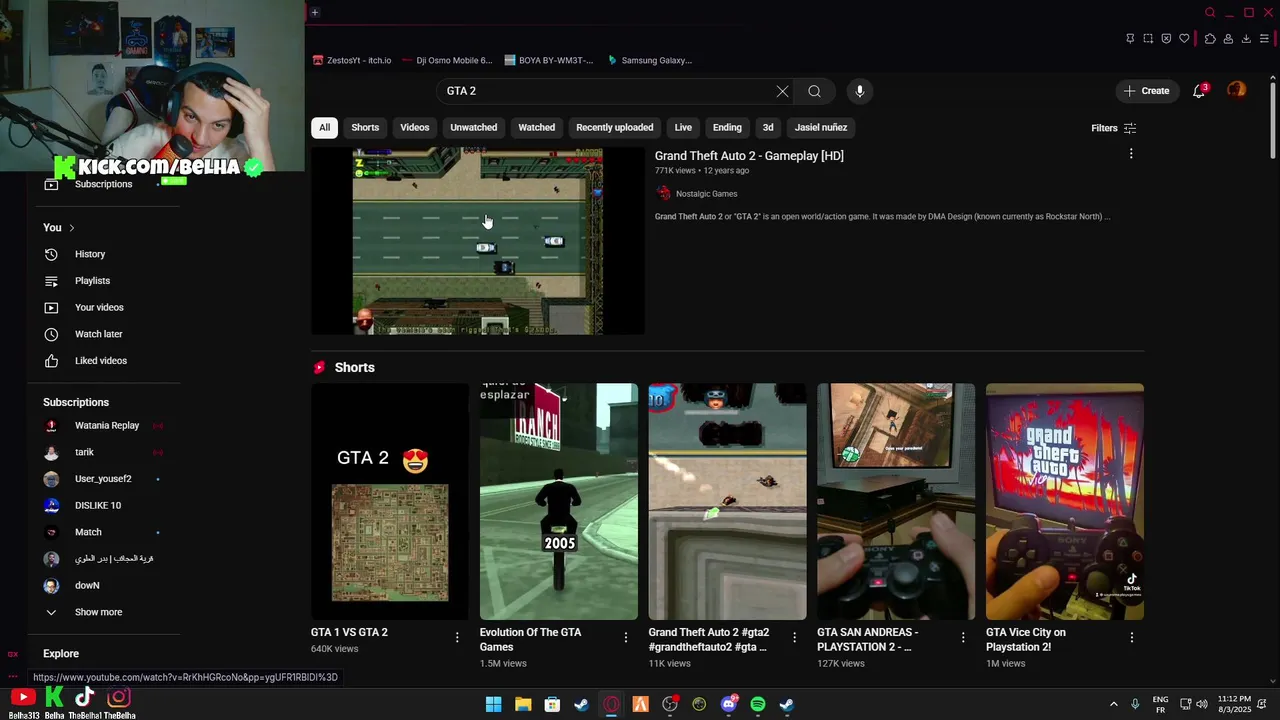Open the GTA Vice City Playstation 2 short thumbnail
Screen dimensions: 1280x720
coord(1065,502)
